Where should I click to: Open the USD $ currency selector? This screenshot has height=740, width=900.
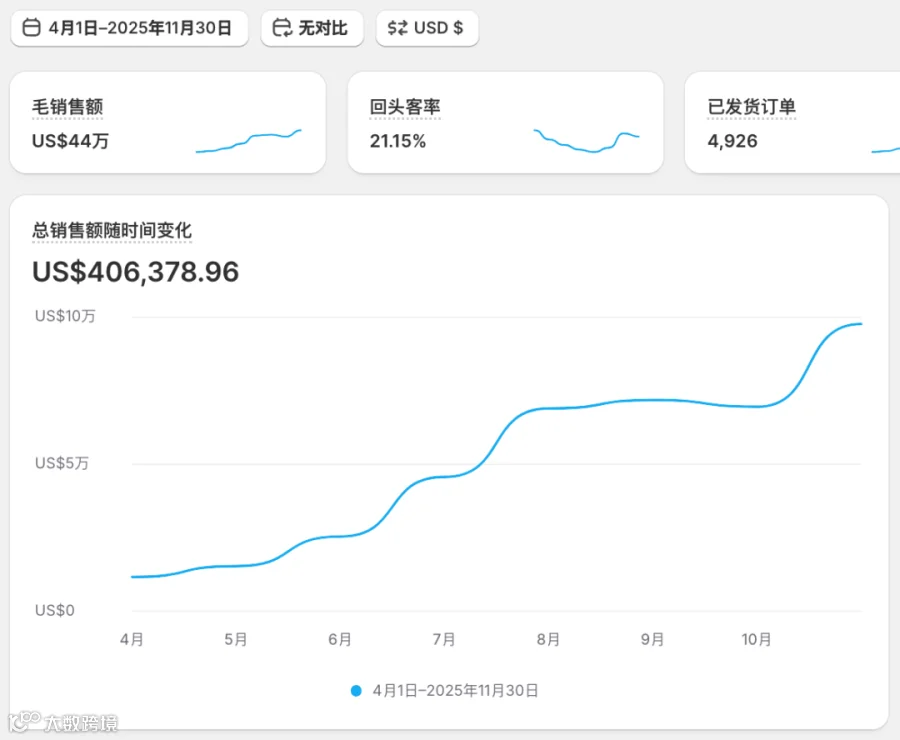[x=427, y=28]
